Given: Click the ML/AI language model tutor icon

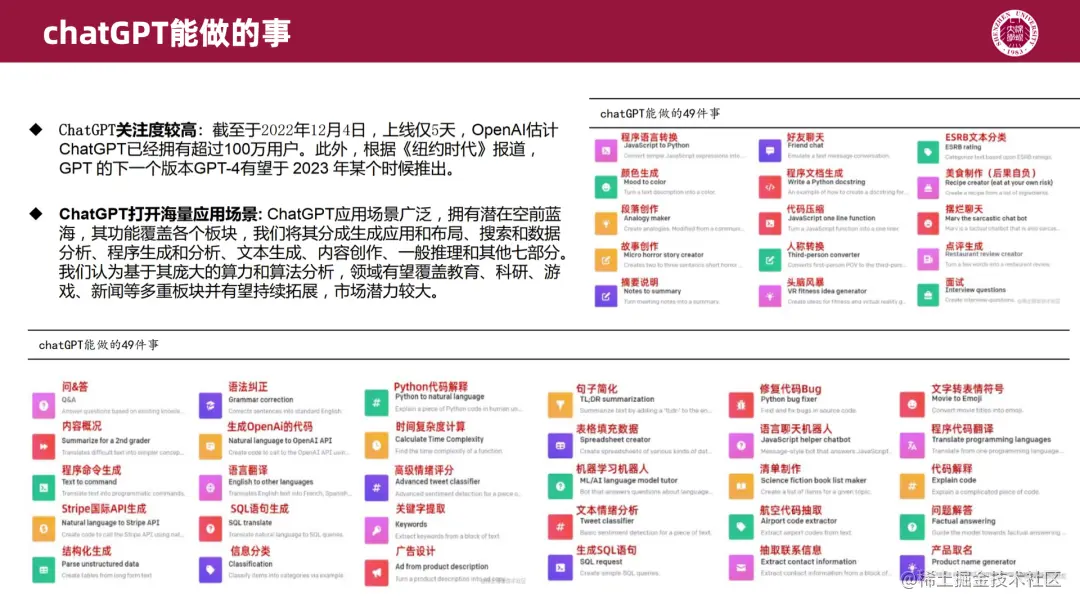Looking at the screenshot, I should [x=560, y=486].
